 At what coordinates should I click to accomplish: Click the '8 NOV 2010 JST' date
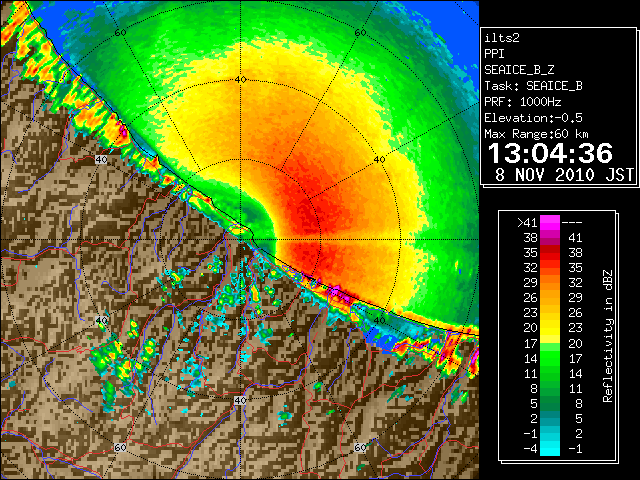(564, 175)
